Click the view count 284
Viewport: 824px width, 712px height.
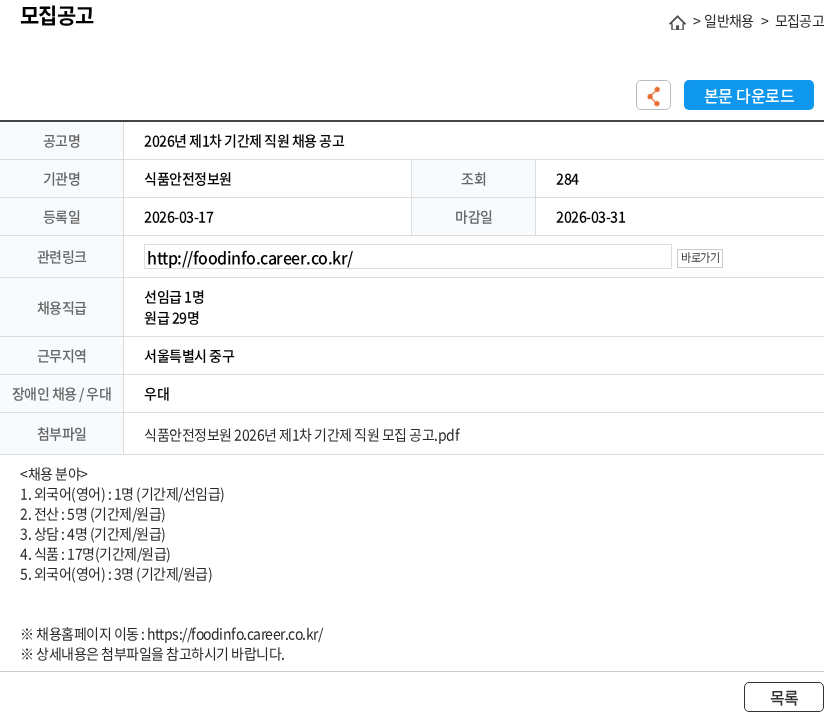(x=567, y=180)
